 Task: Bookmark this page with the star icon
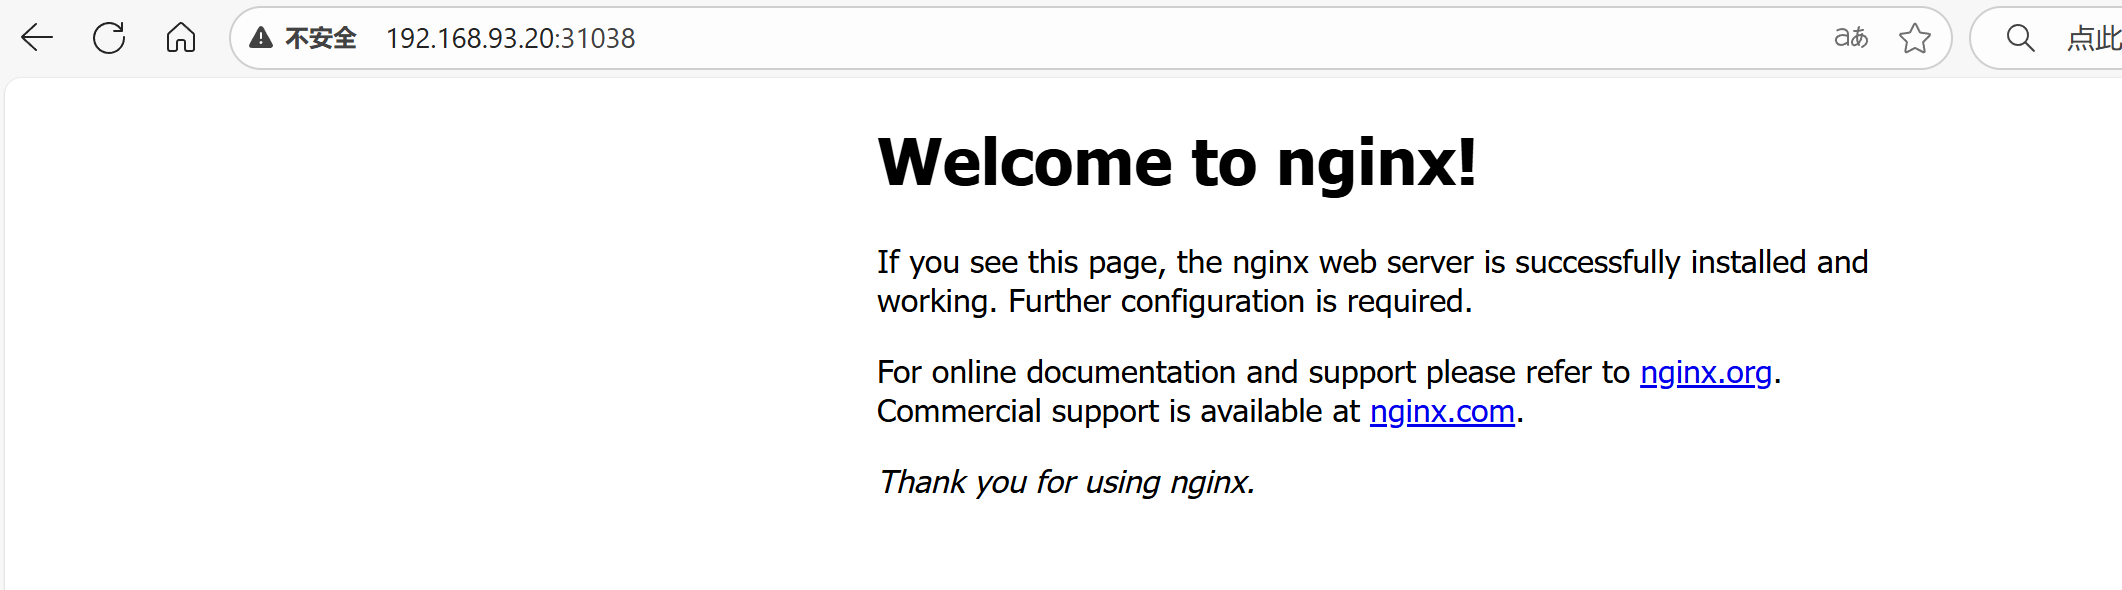point(1915,38)
